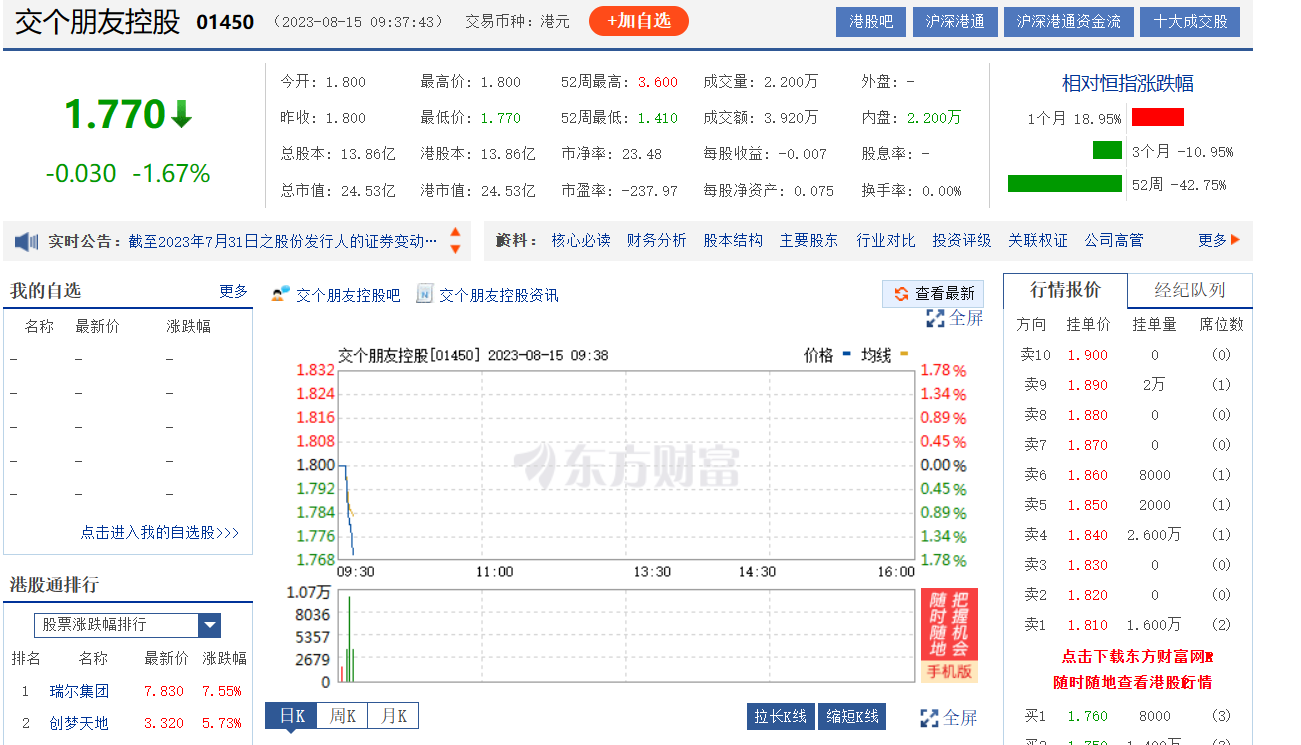Click the green 3个月 -10.95% bar
The image size is (1301, 745).
pyautogui.click(x=1107, y=150)
